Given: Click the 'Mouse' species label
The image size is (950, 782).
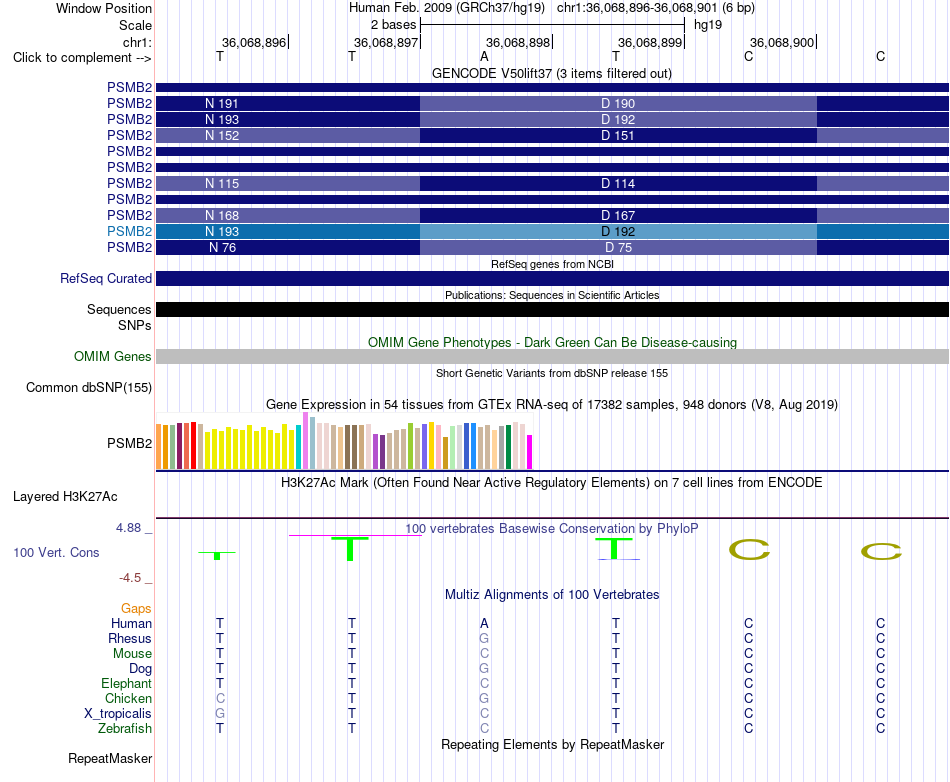Looking at the screenshot, I should click(132, 654).
